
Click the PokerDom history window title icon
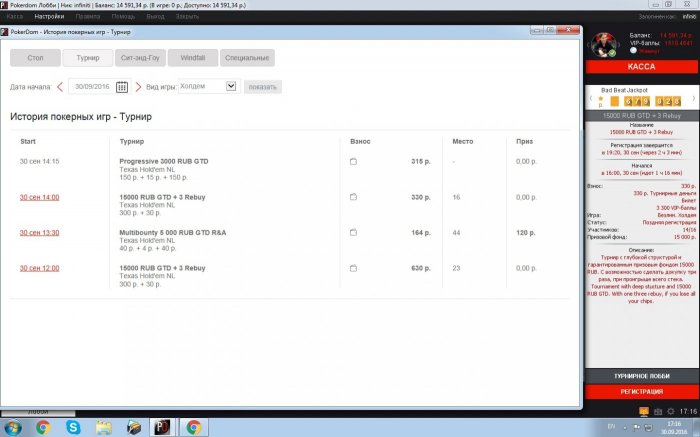pyautogui.click(x=4, y=32)
